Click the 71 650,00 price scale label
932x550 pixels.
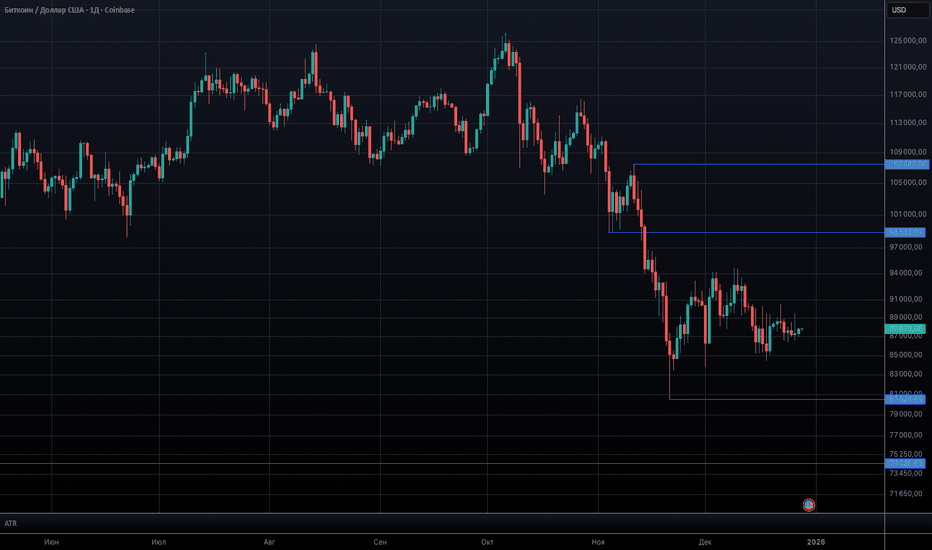908,494
